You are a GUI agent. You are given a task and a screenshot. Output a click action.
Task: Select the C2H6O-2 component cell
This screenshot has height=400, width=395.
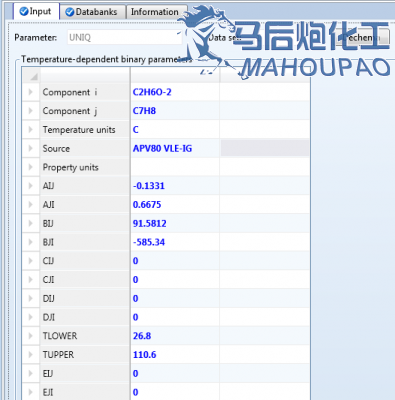click(175, 92)
